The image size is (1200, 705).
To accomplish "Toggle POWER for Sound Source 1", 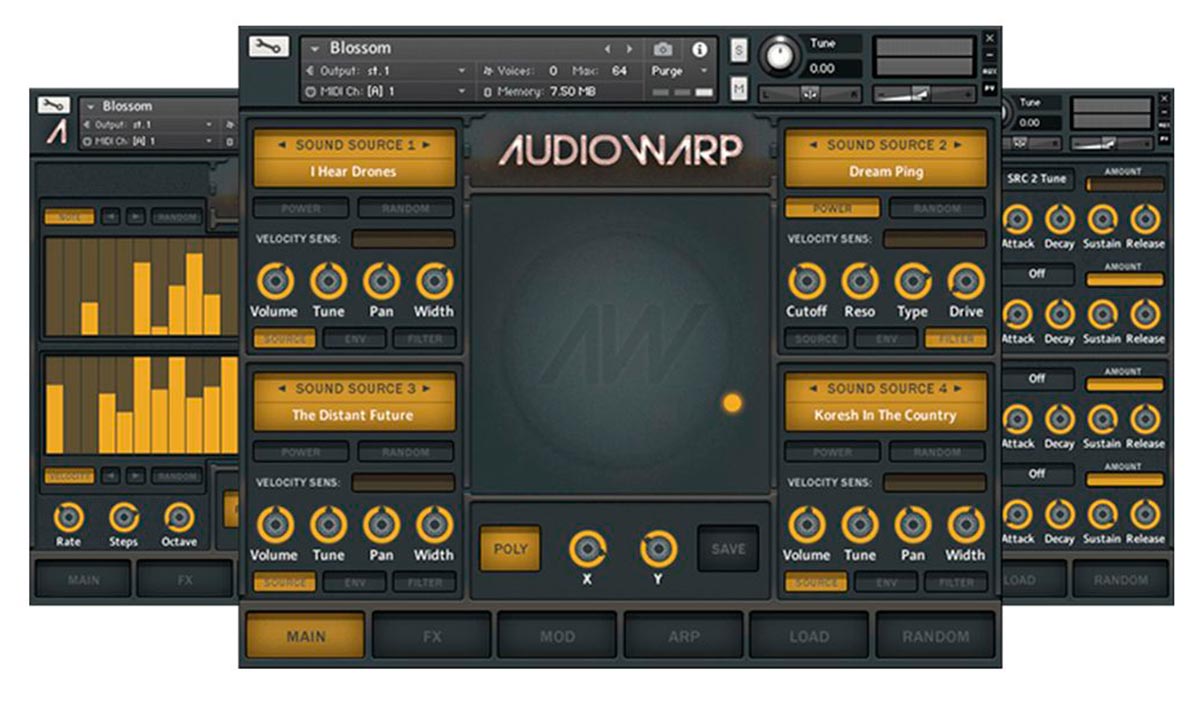I will pos(301,209).
